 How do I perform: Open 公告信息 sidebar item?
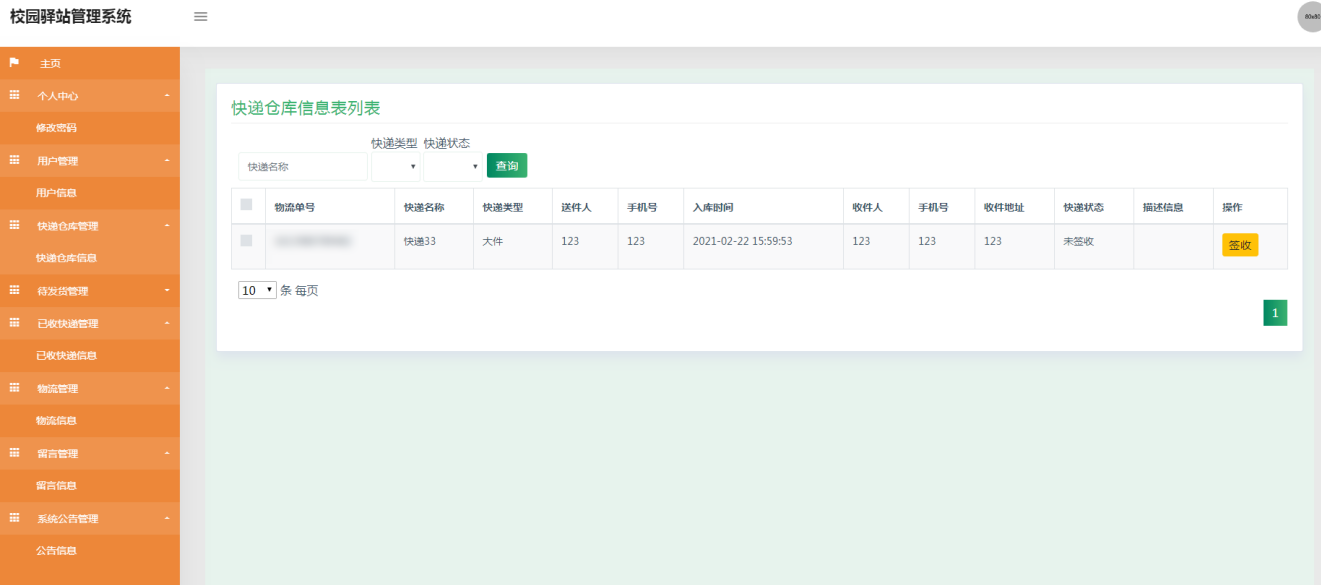[90, 550]
